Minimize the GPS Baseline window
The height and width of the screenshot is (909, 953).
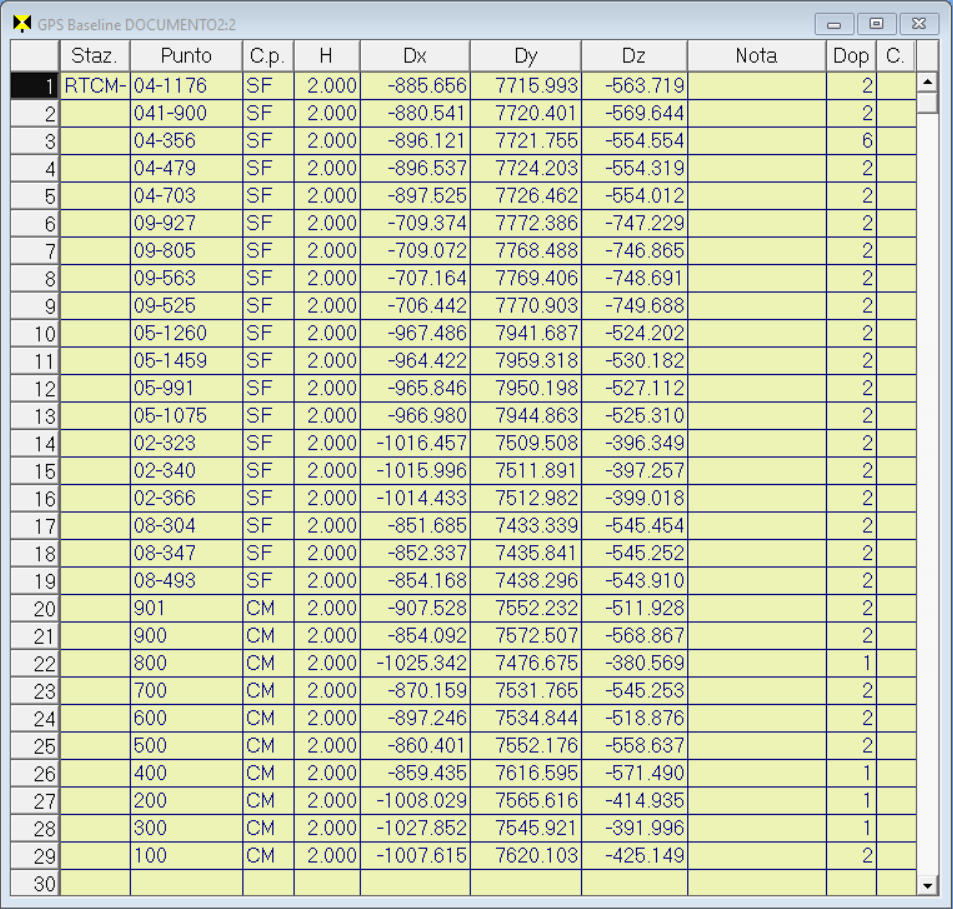[834, 24]
